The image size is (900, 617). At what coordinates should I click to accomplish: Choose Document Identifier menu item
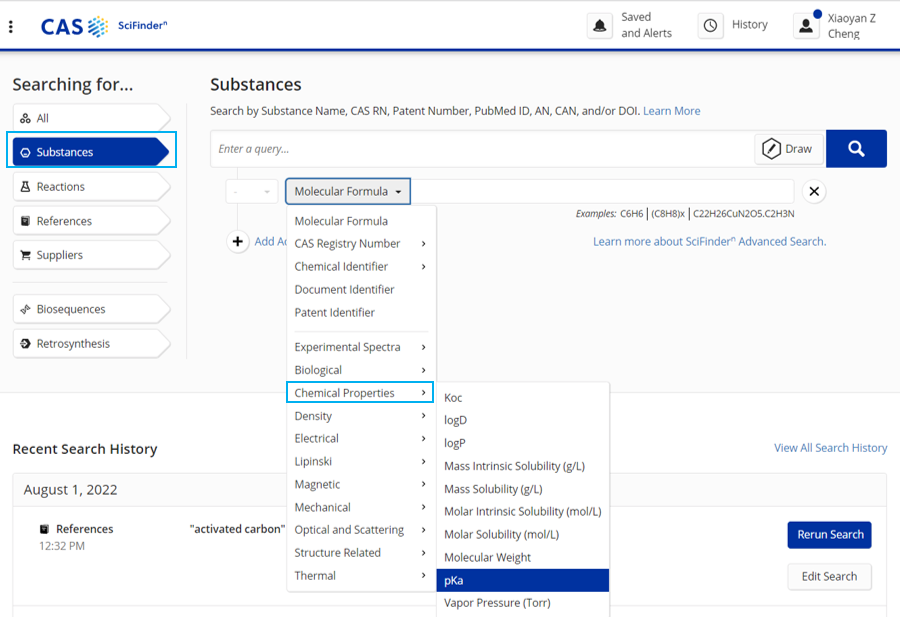361,290
